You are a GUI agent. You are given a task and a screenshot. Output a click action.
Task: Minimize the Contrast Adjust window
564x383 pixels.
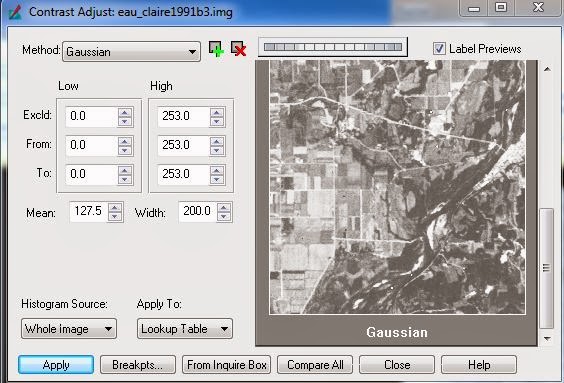pyautogui.click(x=474, y=8)
